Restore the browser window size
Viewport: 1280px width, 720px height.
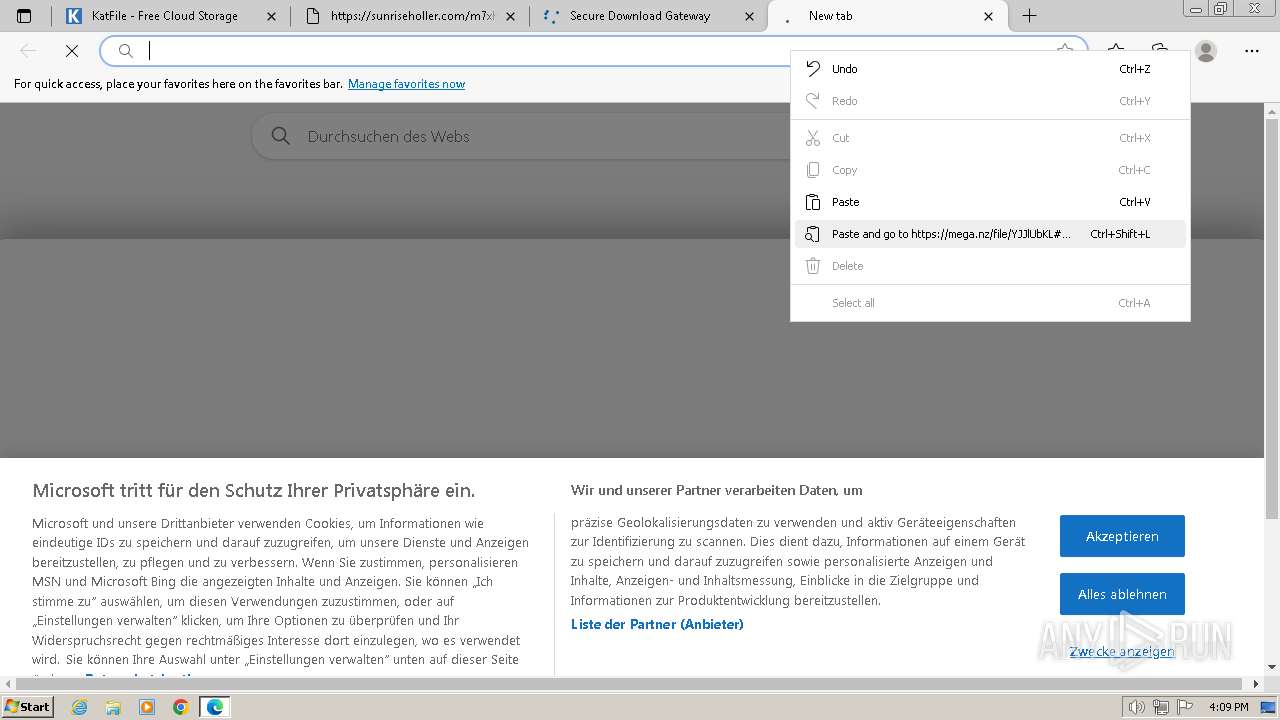[1221, 8]
